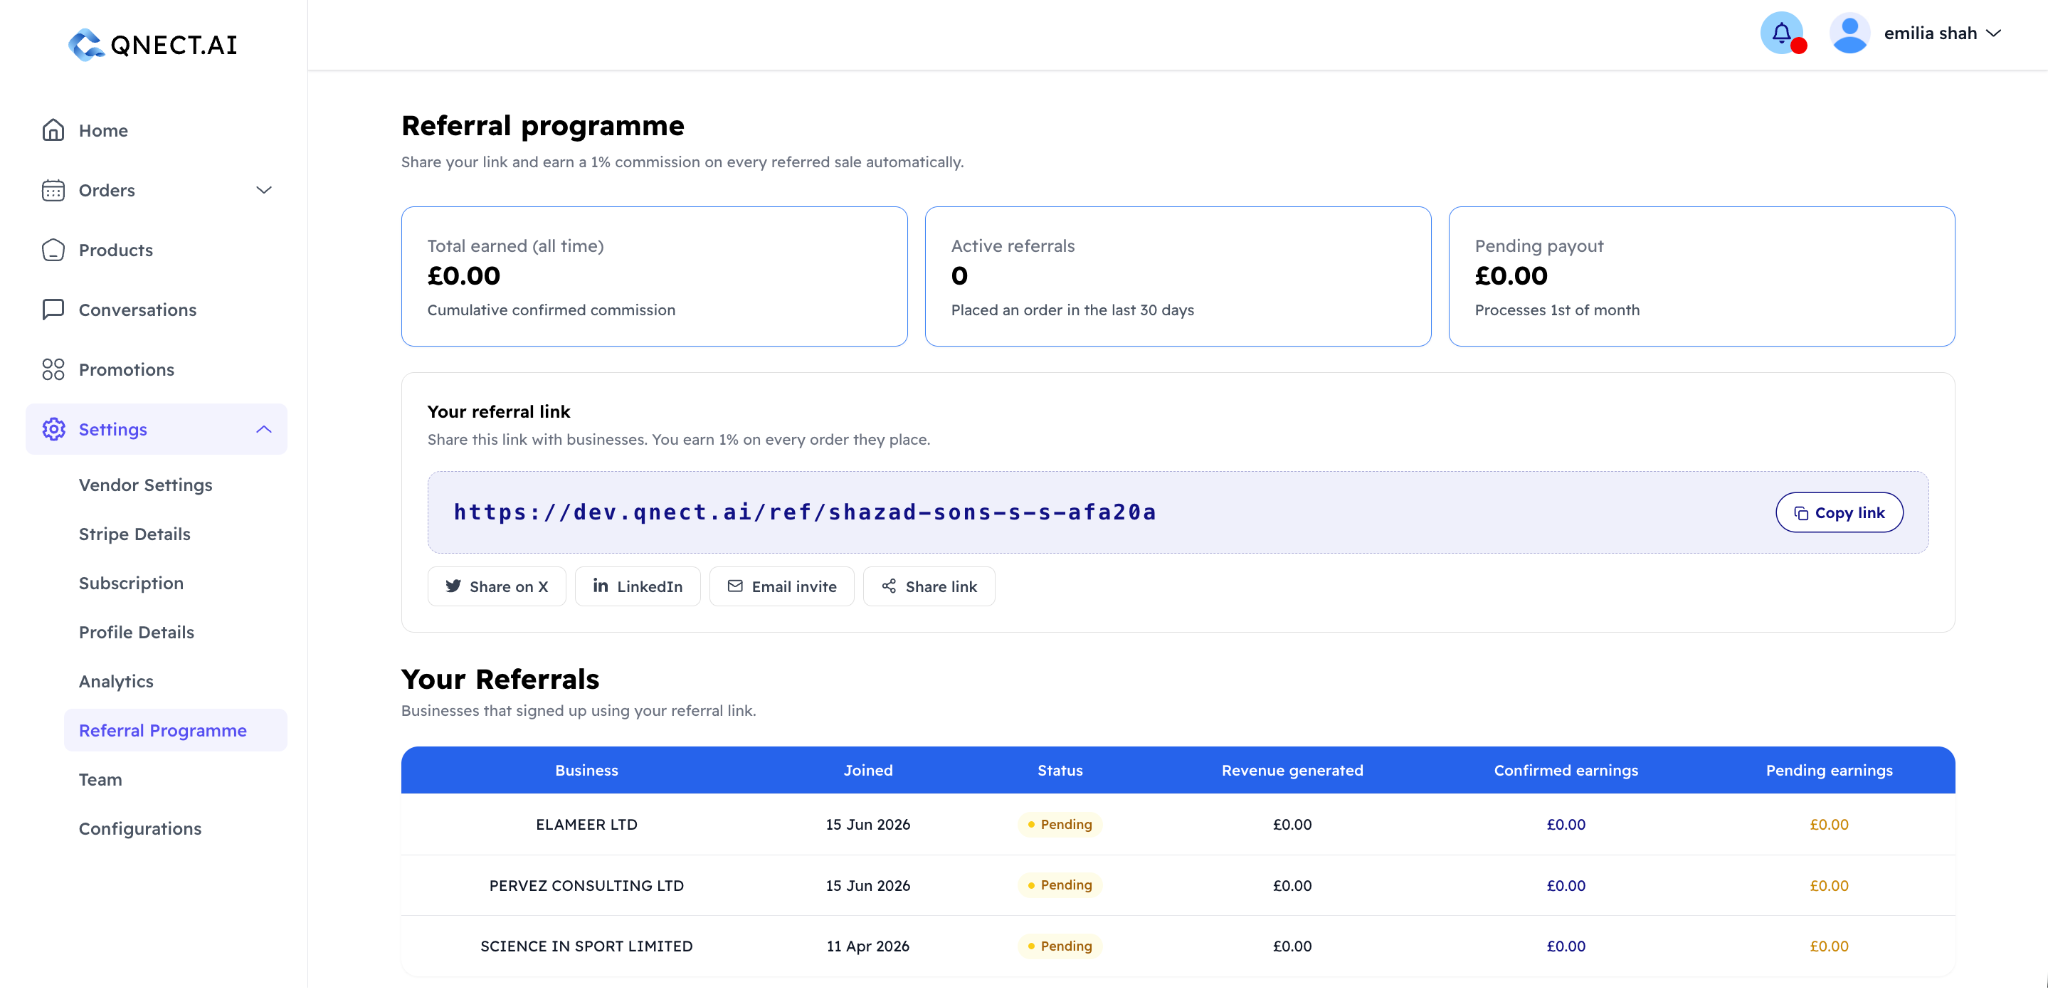Share referral link on X

(x=497, y=586)
